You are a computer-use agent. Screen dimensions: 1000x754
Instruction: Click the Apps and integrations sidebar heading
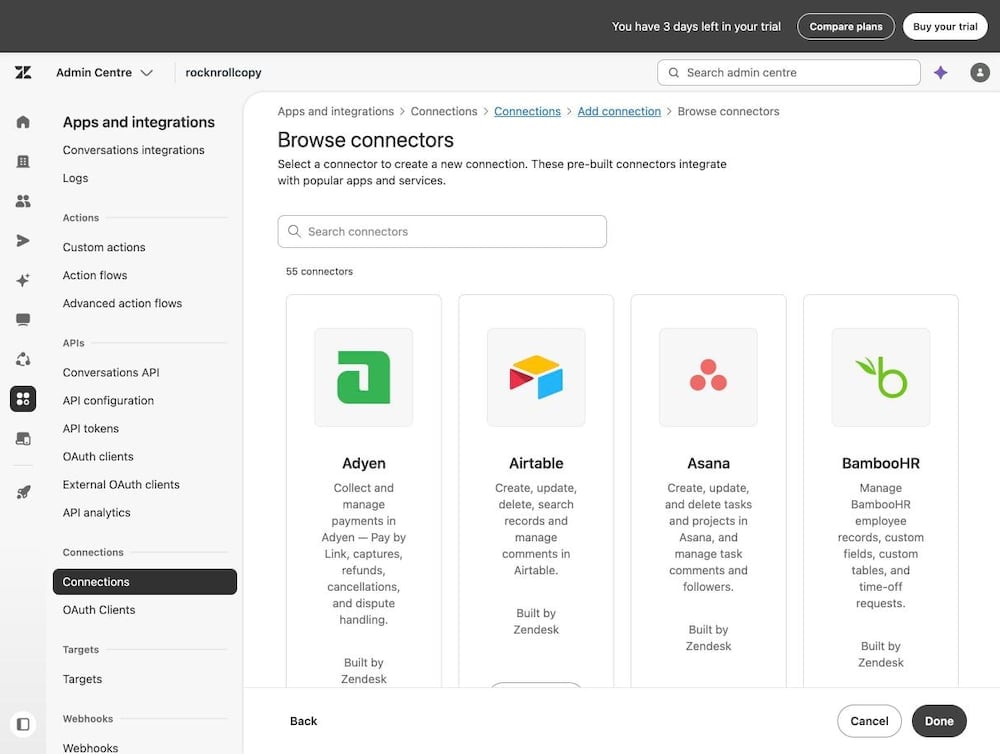click(x=138, y=122)
